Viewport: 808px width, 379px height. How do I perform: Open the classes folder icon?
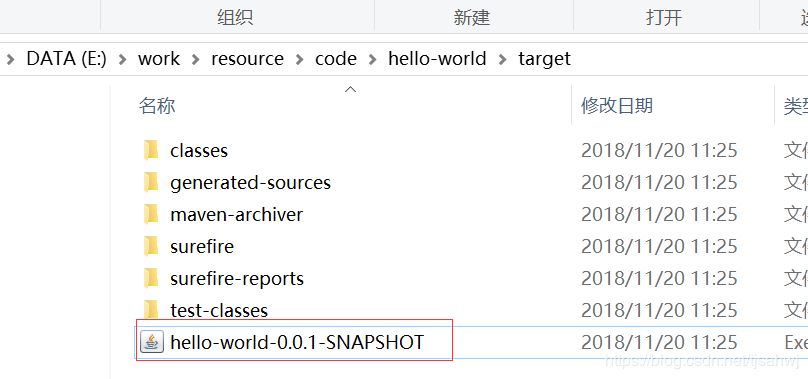tap(151, 150)
